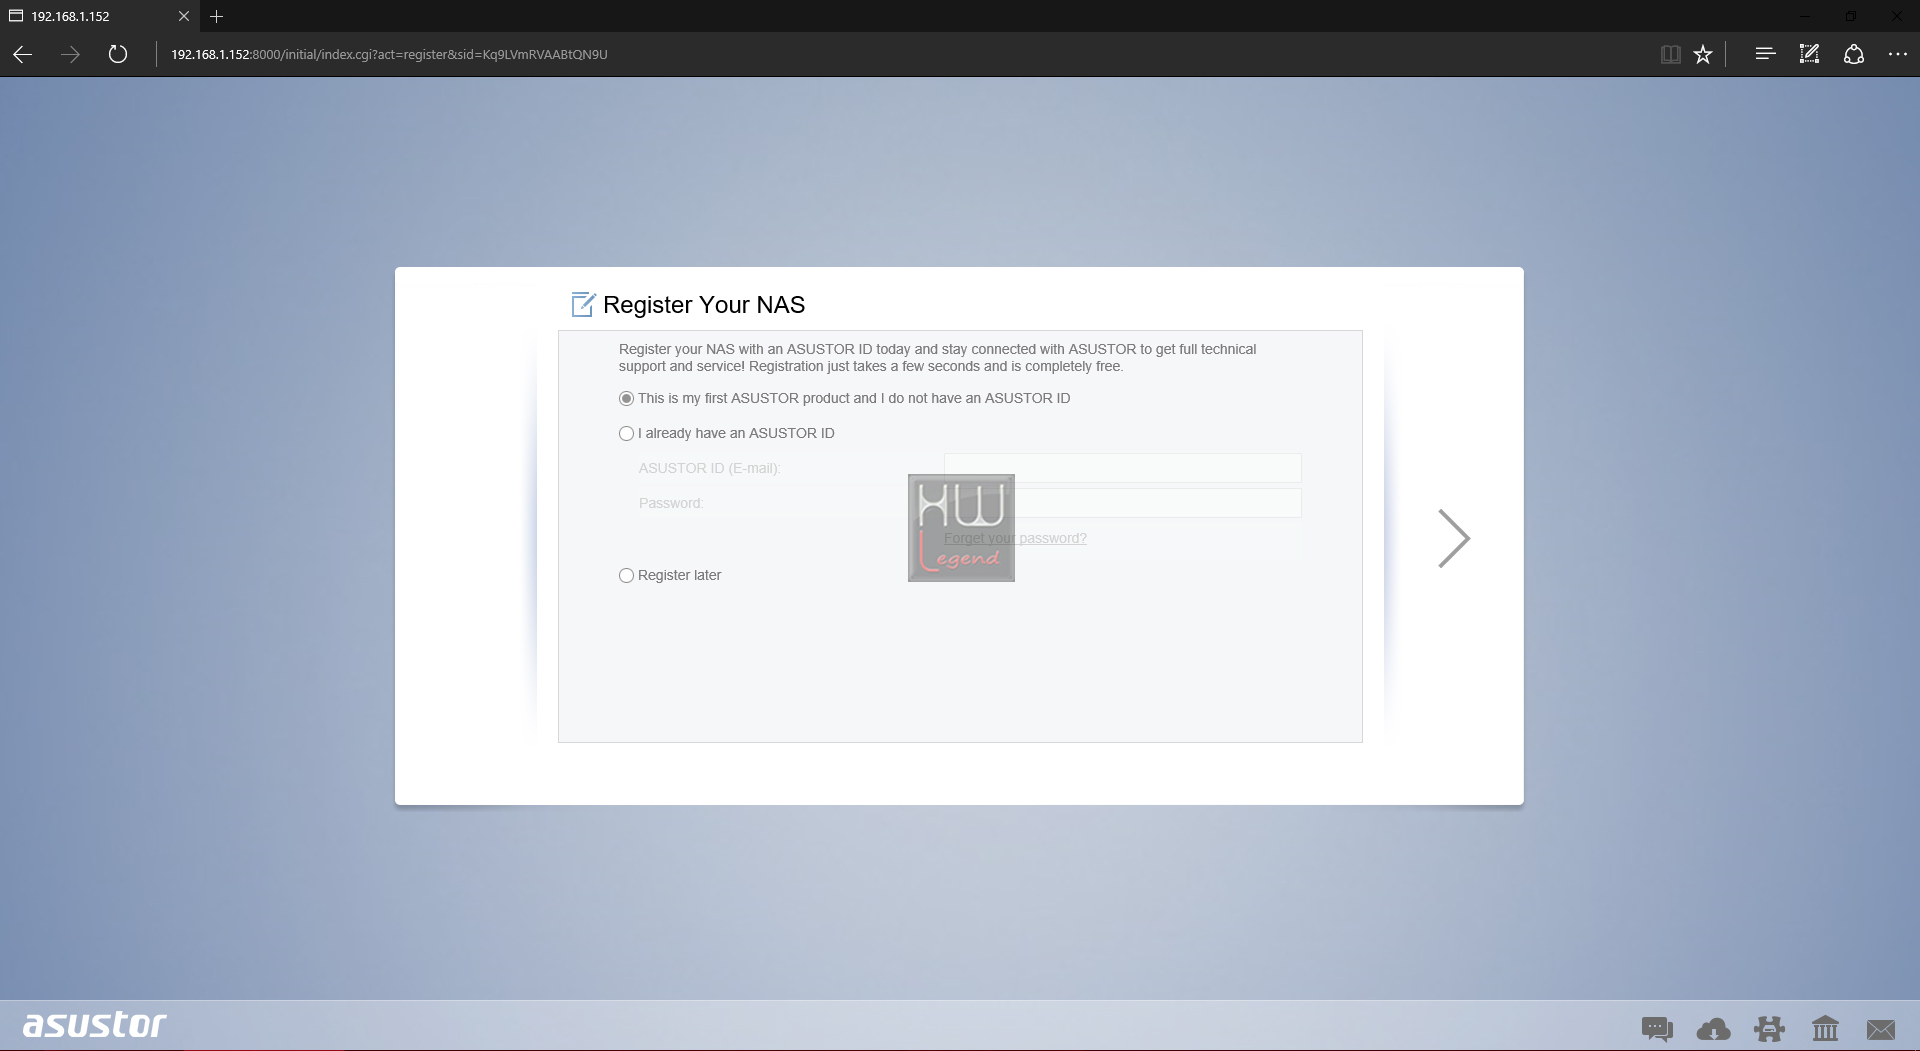Open the cloud download icon in footer
1920x1051 pixels.
[x=1713, y=1028]
